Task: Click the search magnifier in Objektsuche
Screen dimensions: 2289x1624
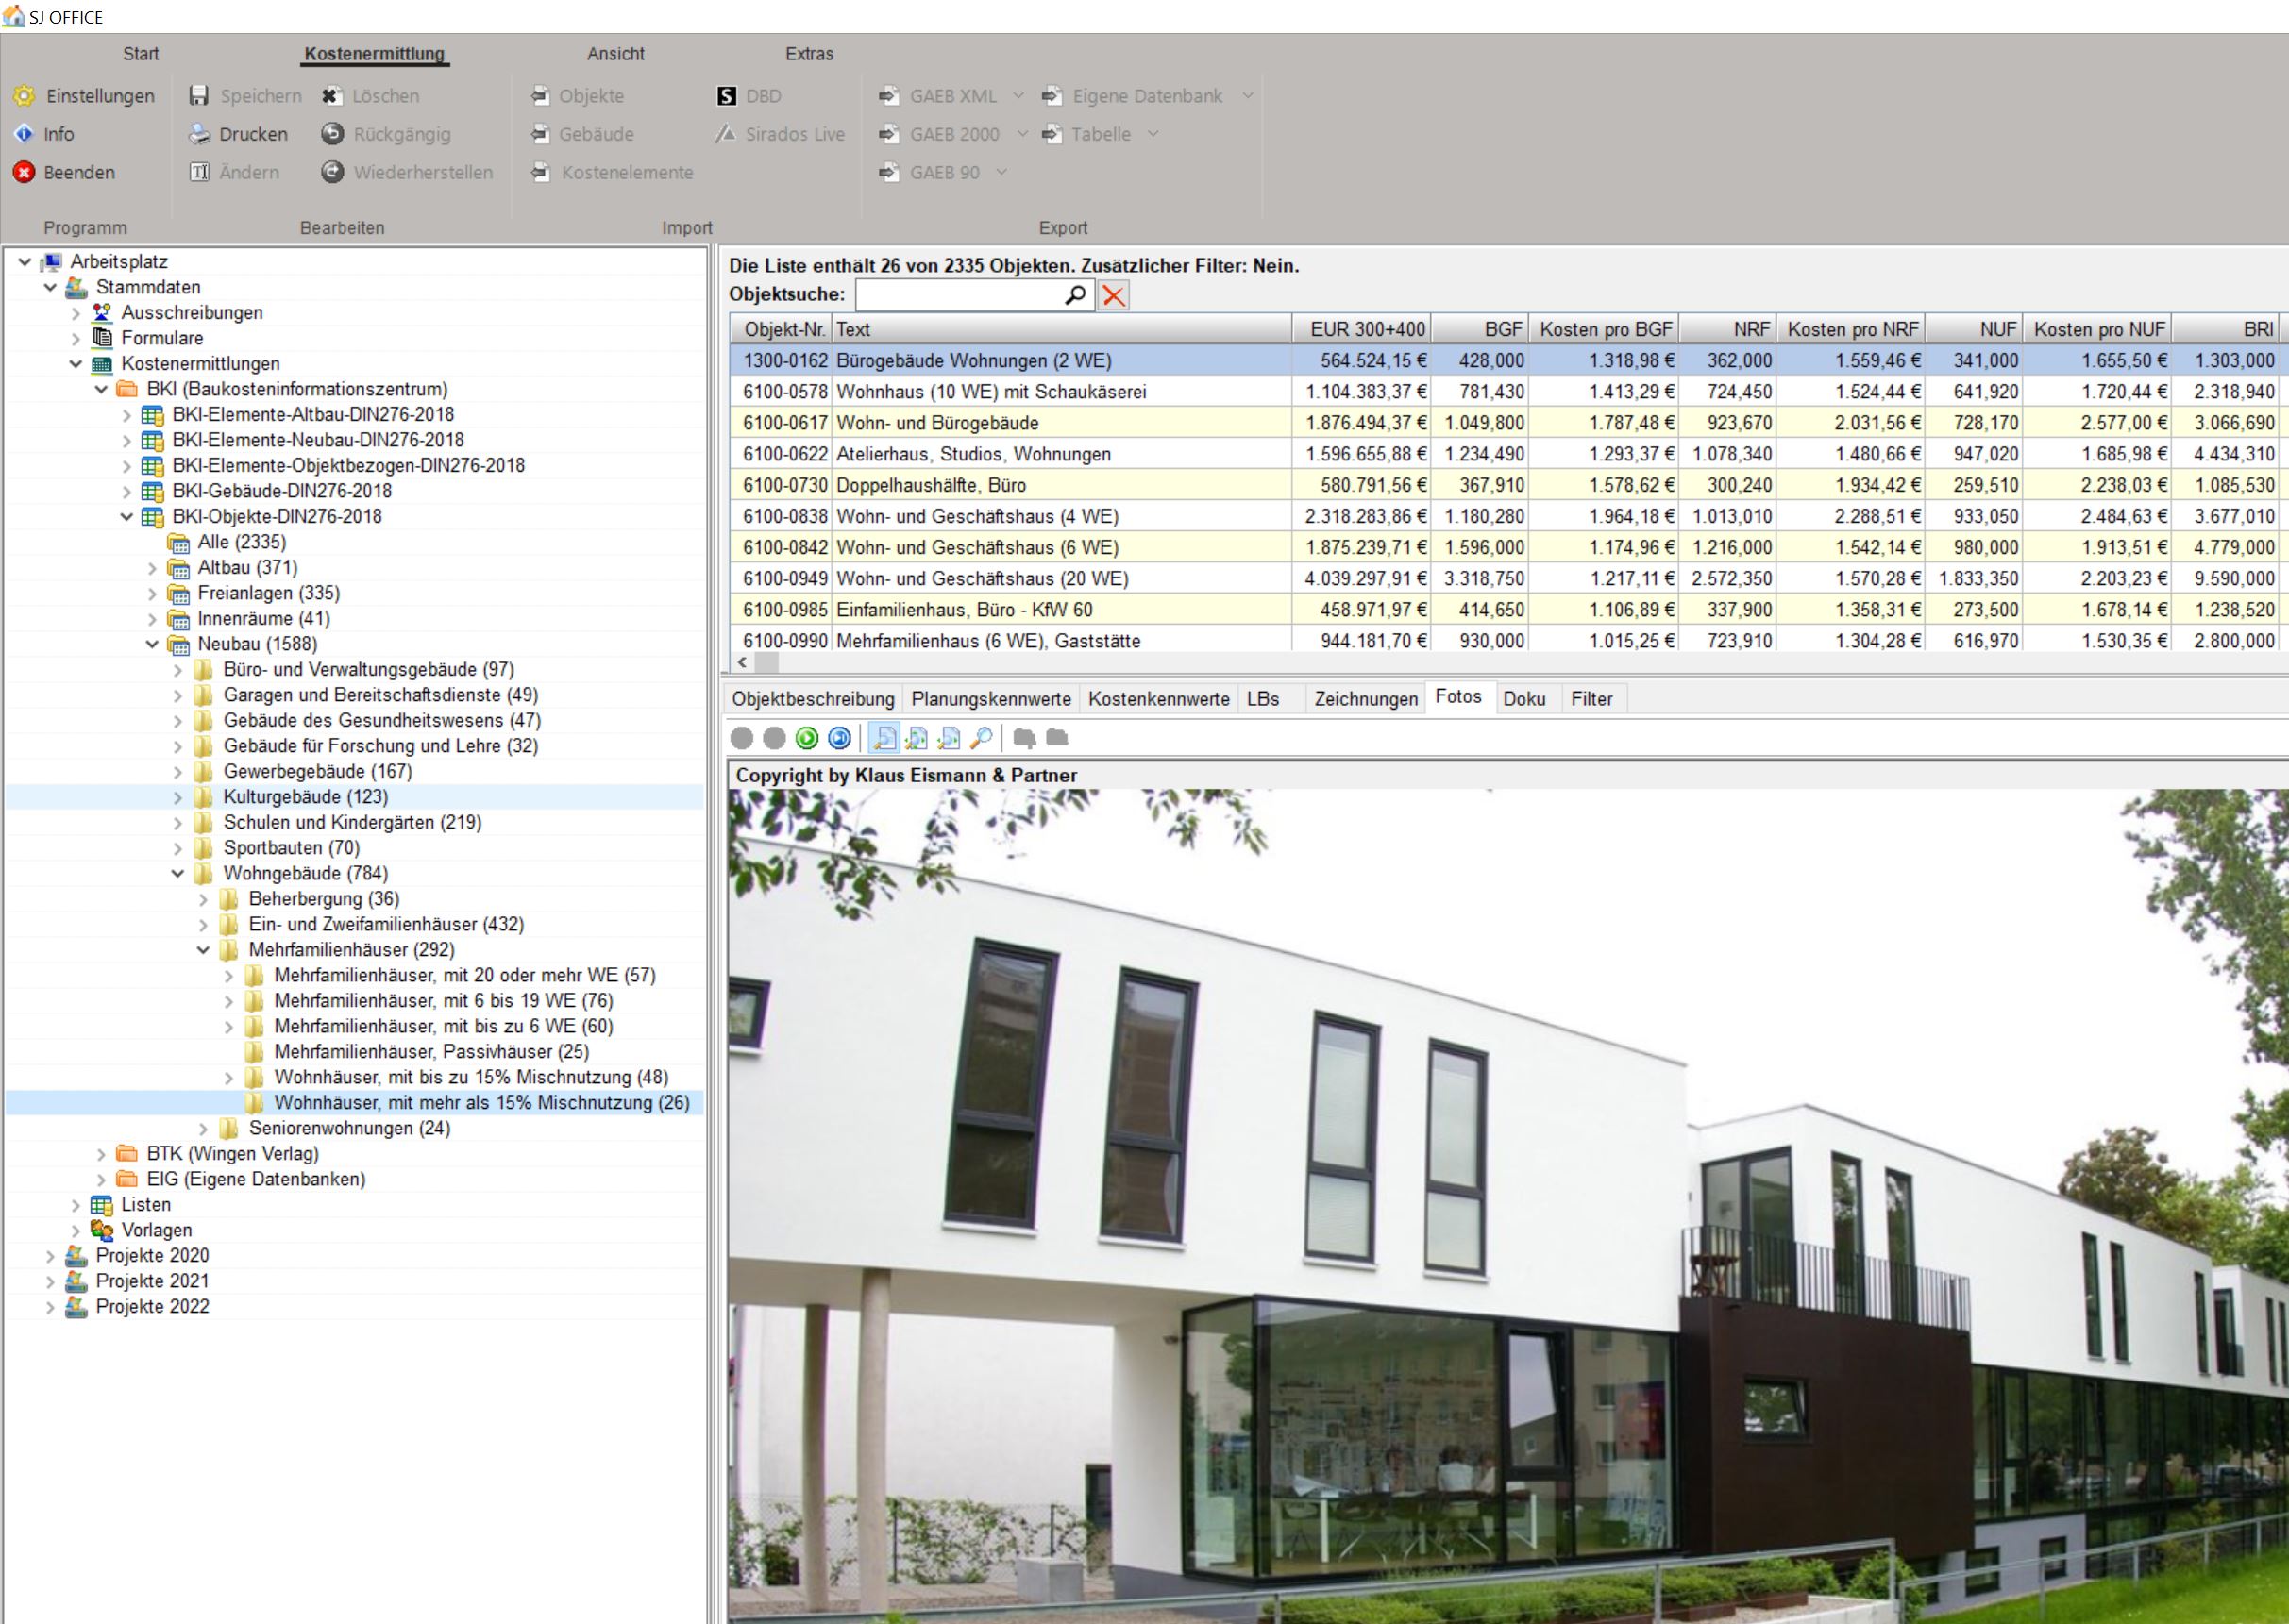Action: click(x=1075, y=295)
